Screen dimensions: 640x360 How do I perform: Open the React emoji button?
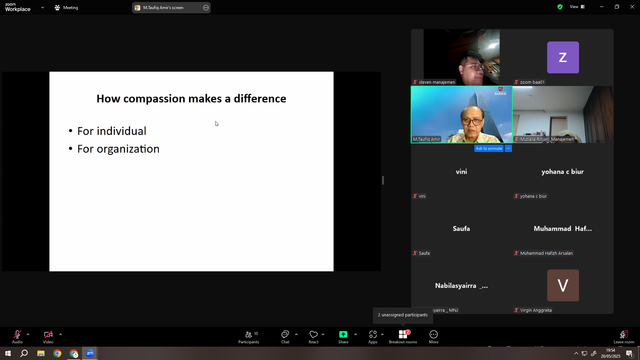(x=313, y=337)
